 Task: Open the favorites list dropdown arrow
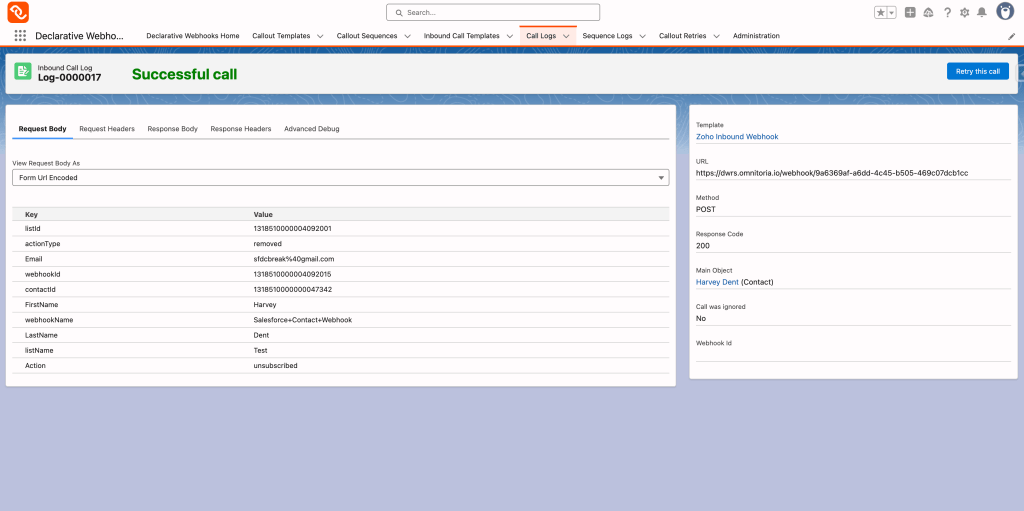pyautogui.click(x=891, y=12)
